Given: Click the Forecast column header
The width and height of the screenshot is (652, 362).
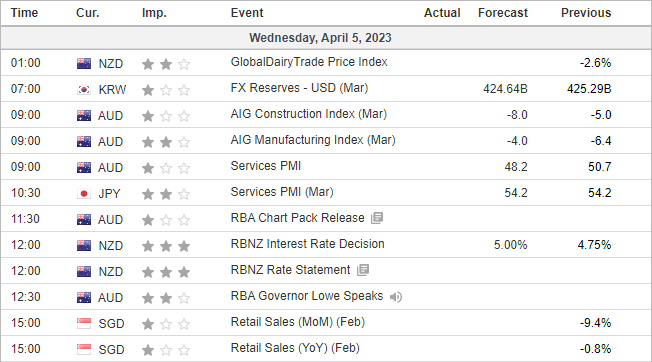Looking at the screenshot, I should (x=503, y=13).
